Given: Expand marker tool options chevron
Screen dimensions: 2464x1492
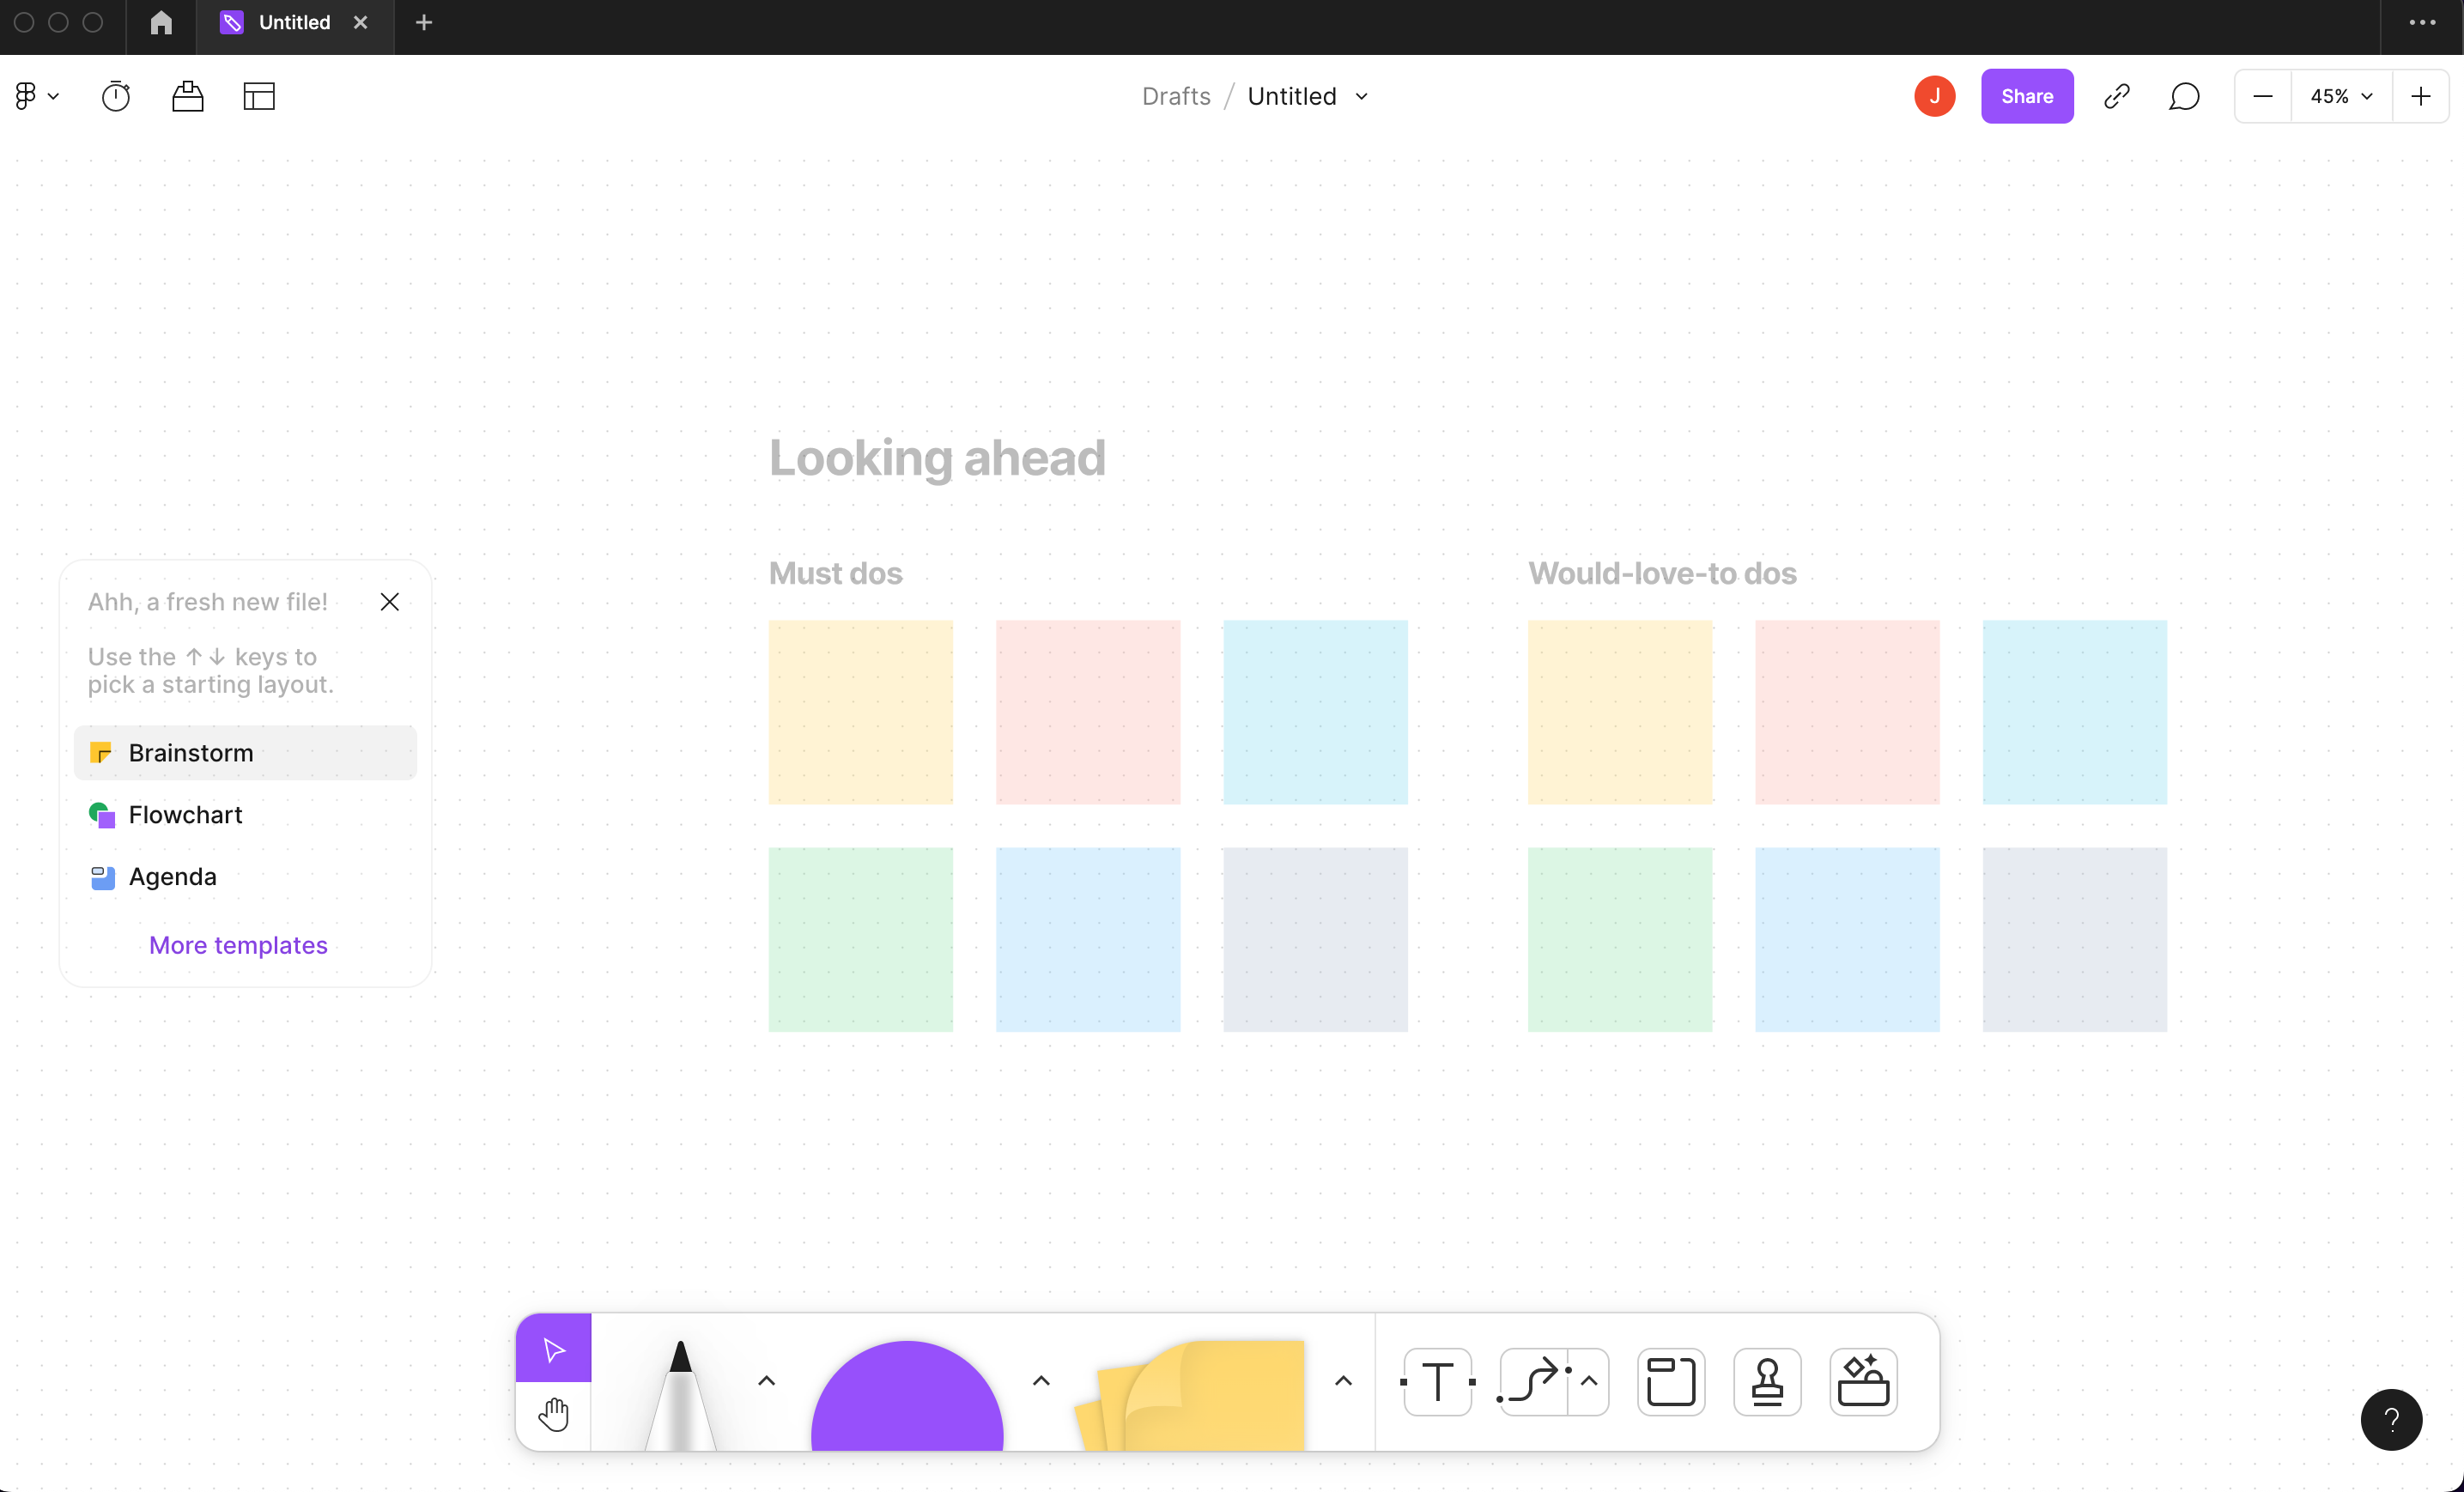Looking at the screenshot, I should [766, 1381].
